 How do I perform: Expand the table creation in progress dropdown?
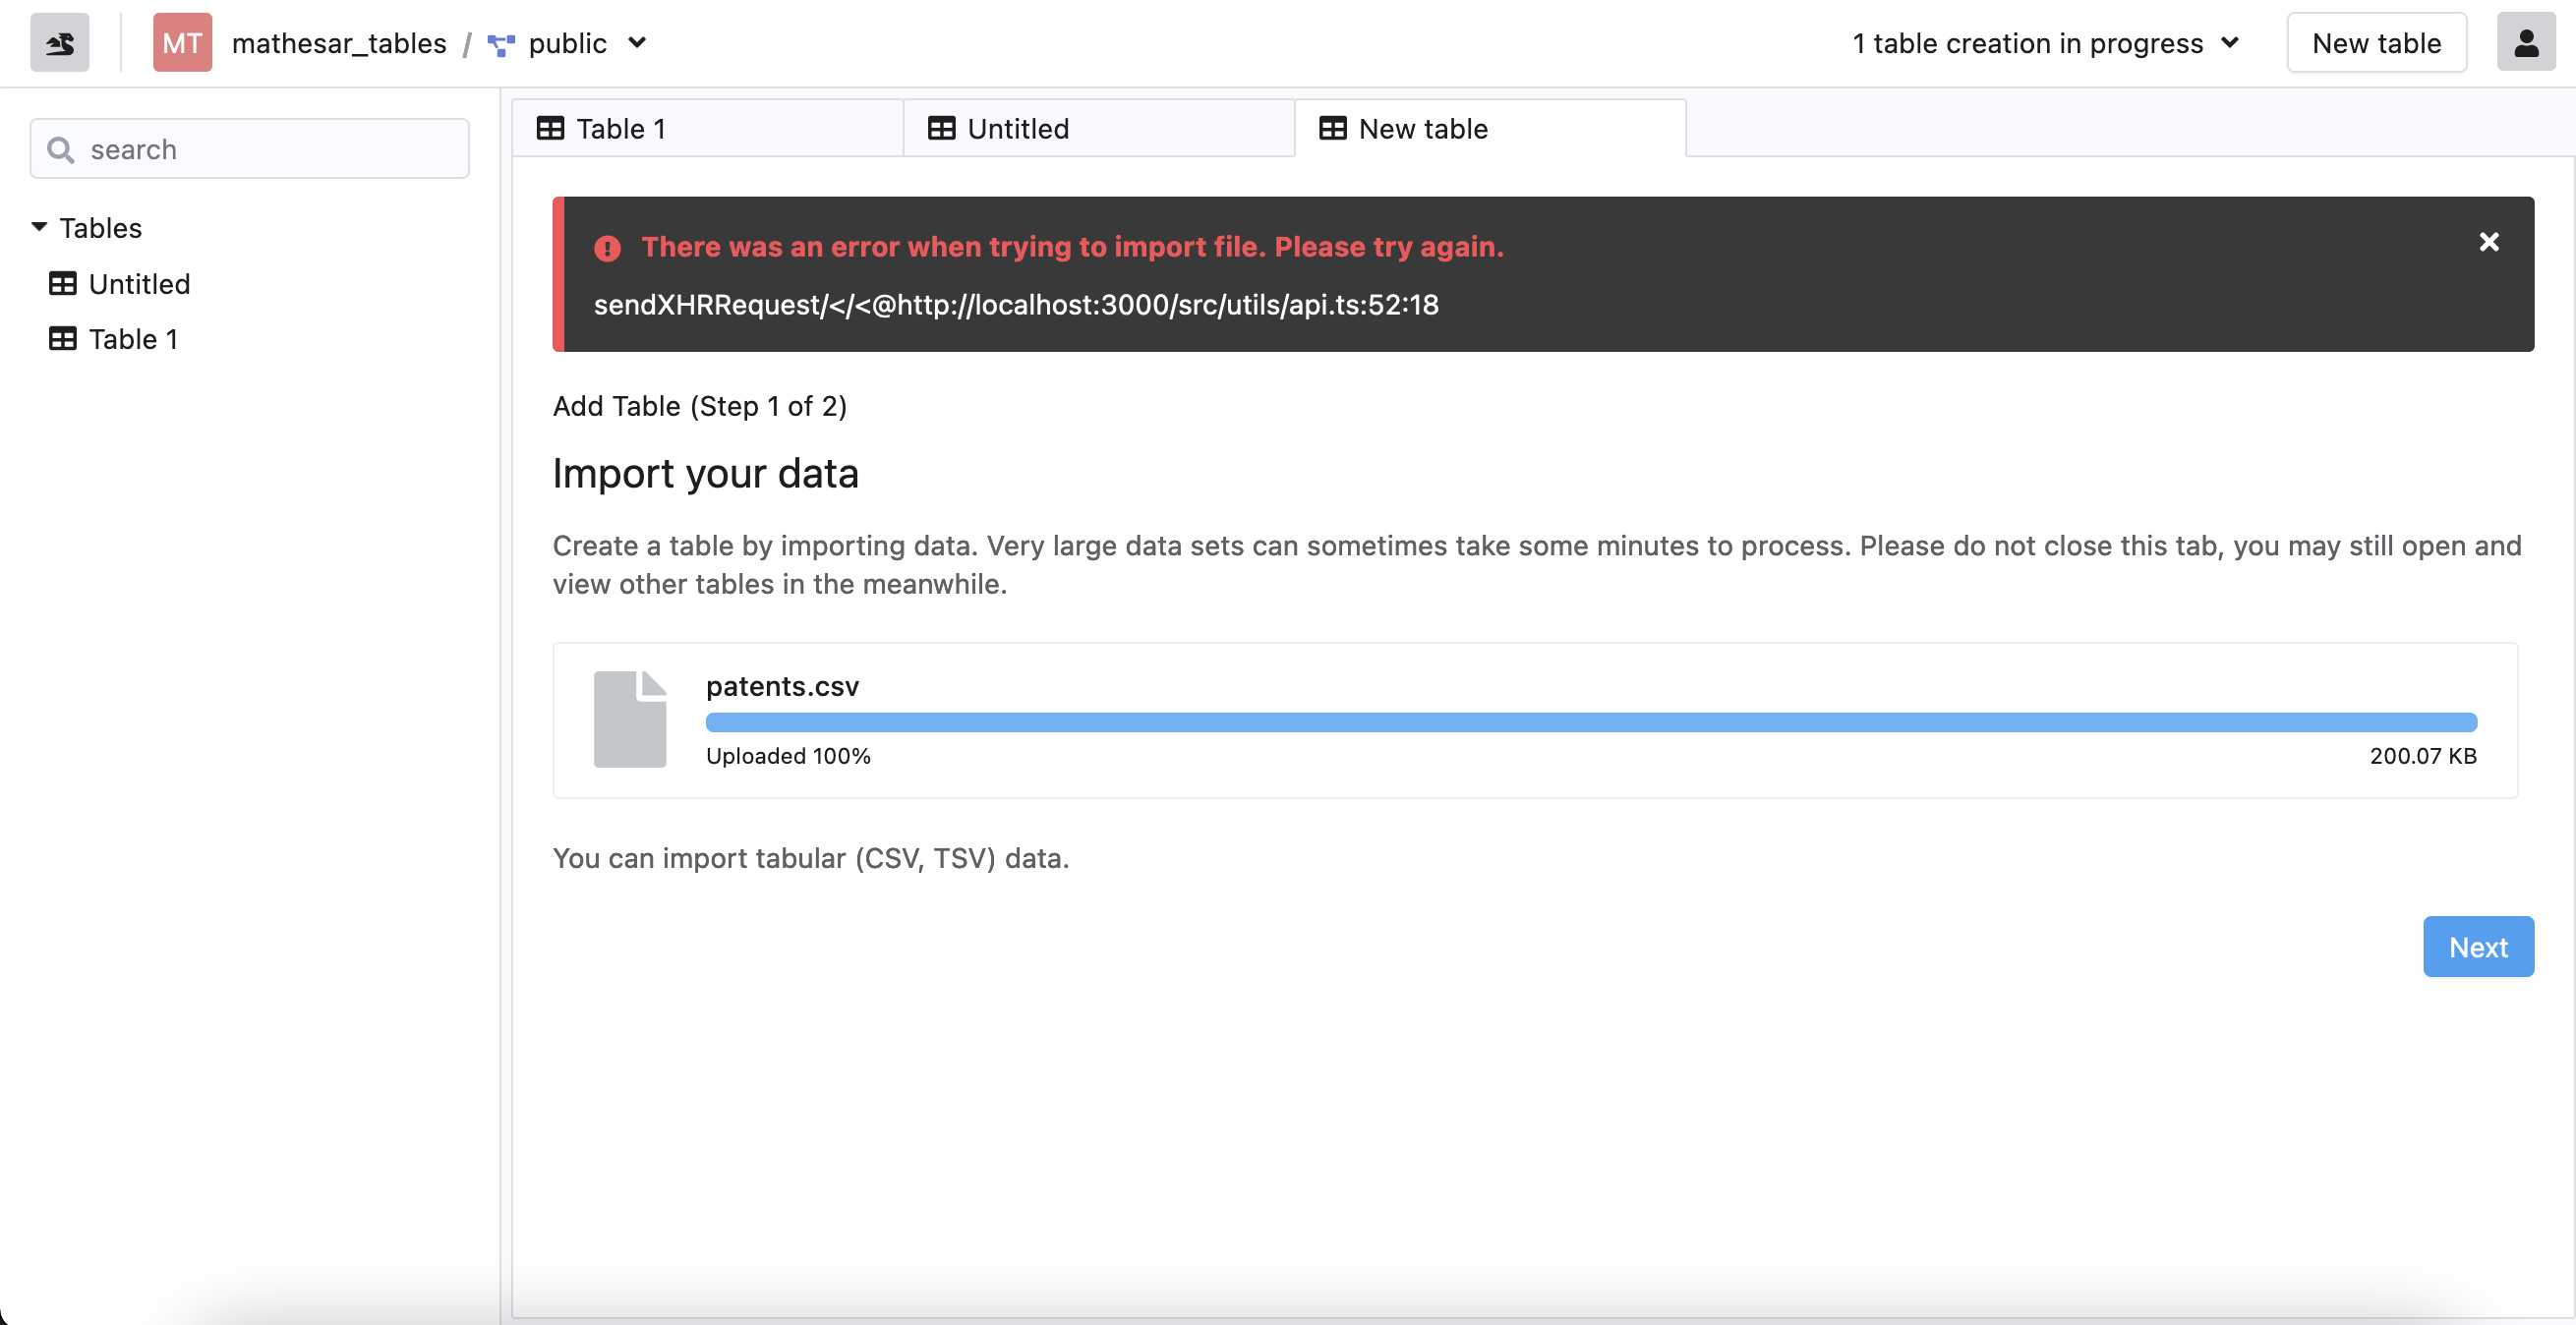click(2231, 43)
